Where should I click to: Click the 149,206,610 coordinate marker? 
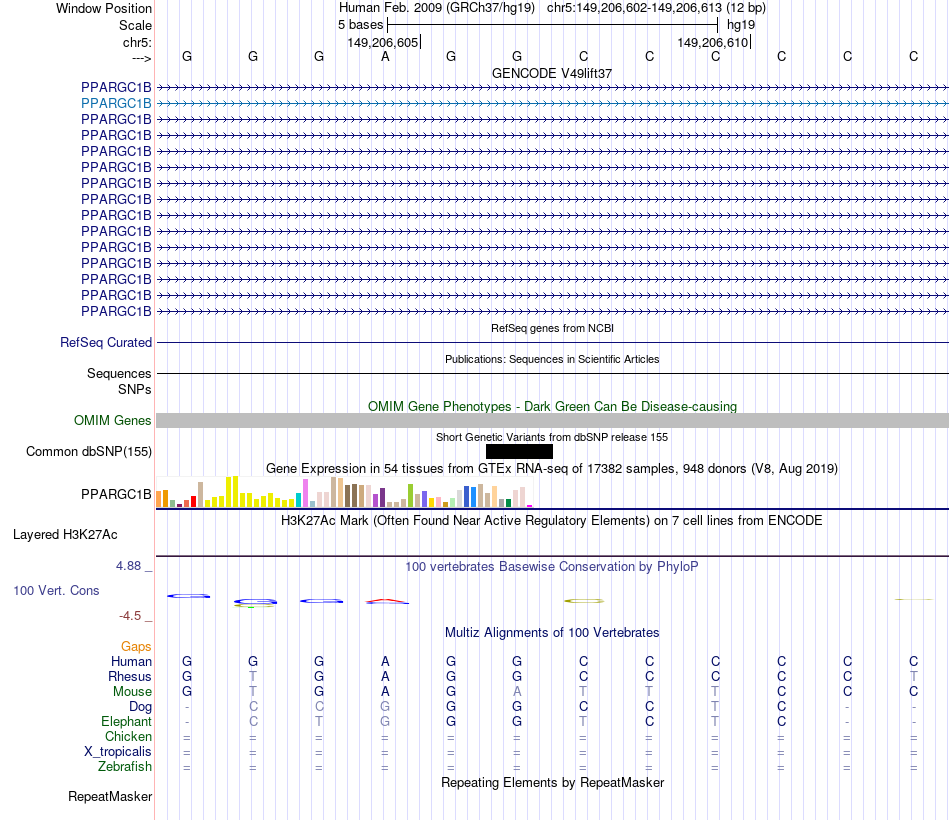(713, 42)
